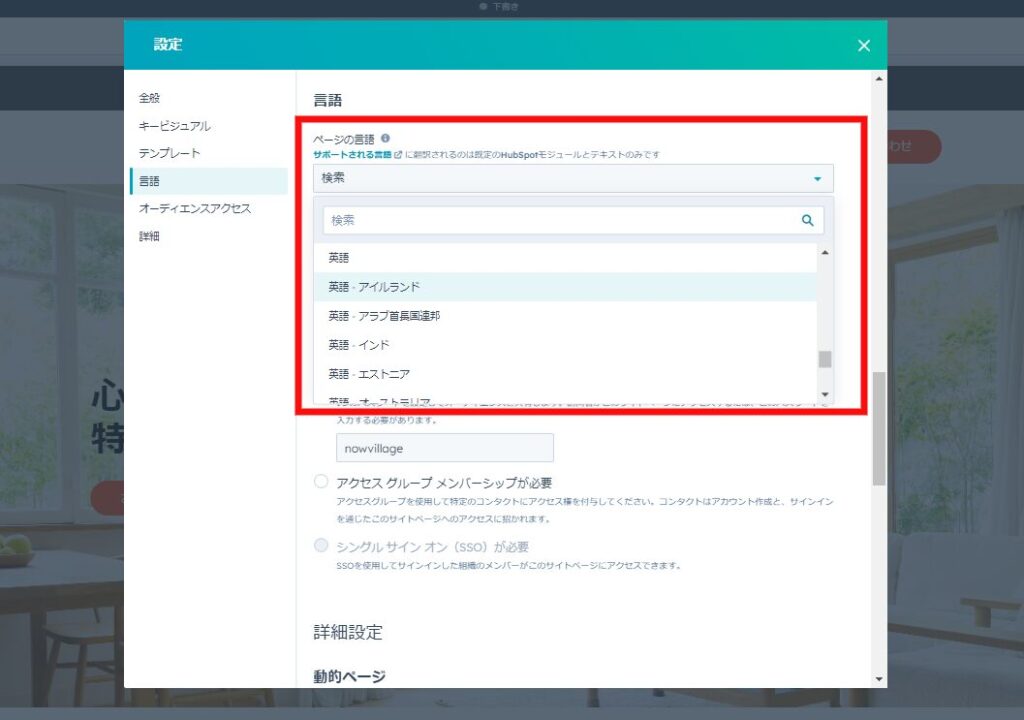Click the down arrow on the language list scrollbar

pyautogui.click(x=823, y=393)
